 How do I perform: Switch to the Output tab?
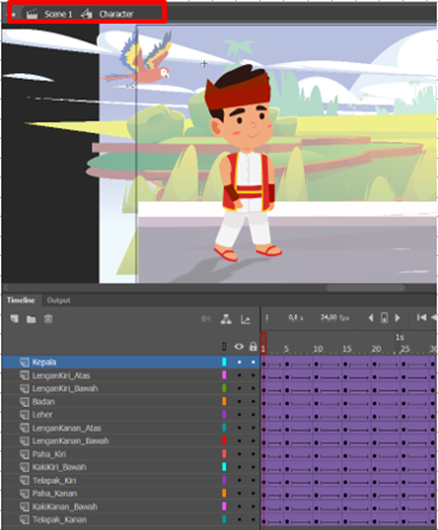(58, 300)
